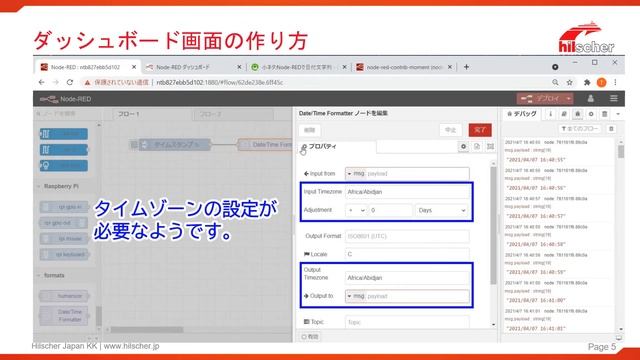
Task: Open a new browser tab with plus
Action: (466, 67)
